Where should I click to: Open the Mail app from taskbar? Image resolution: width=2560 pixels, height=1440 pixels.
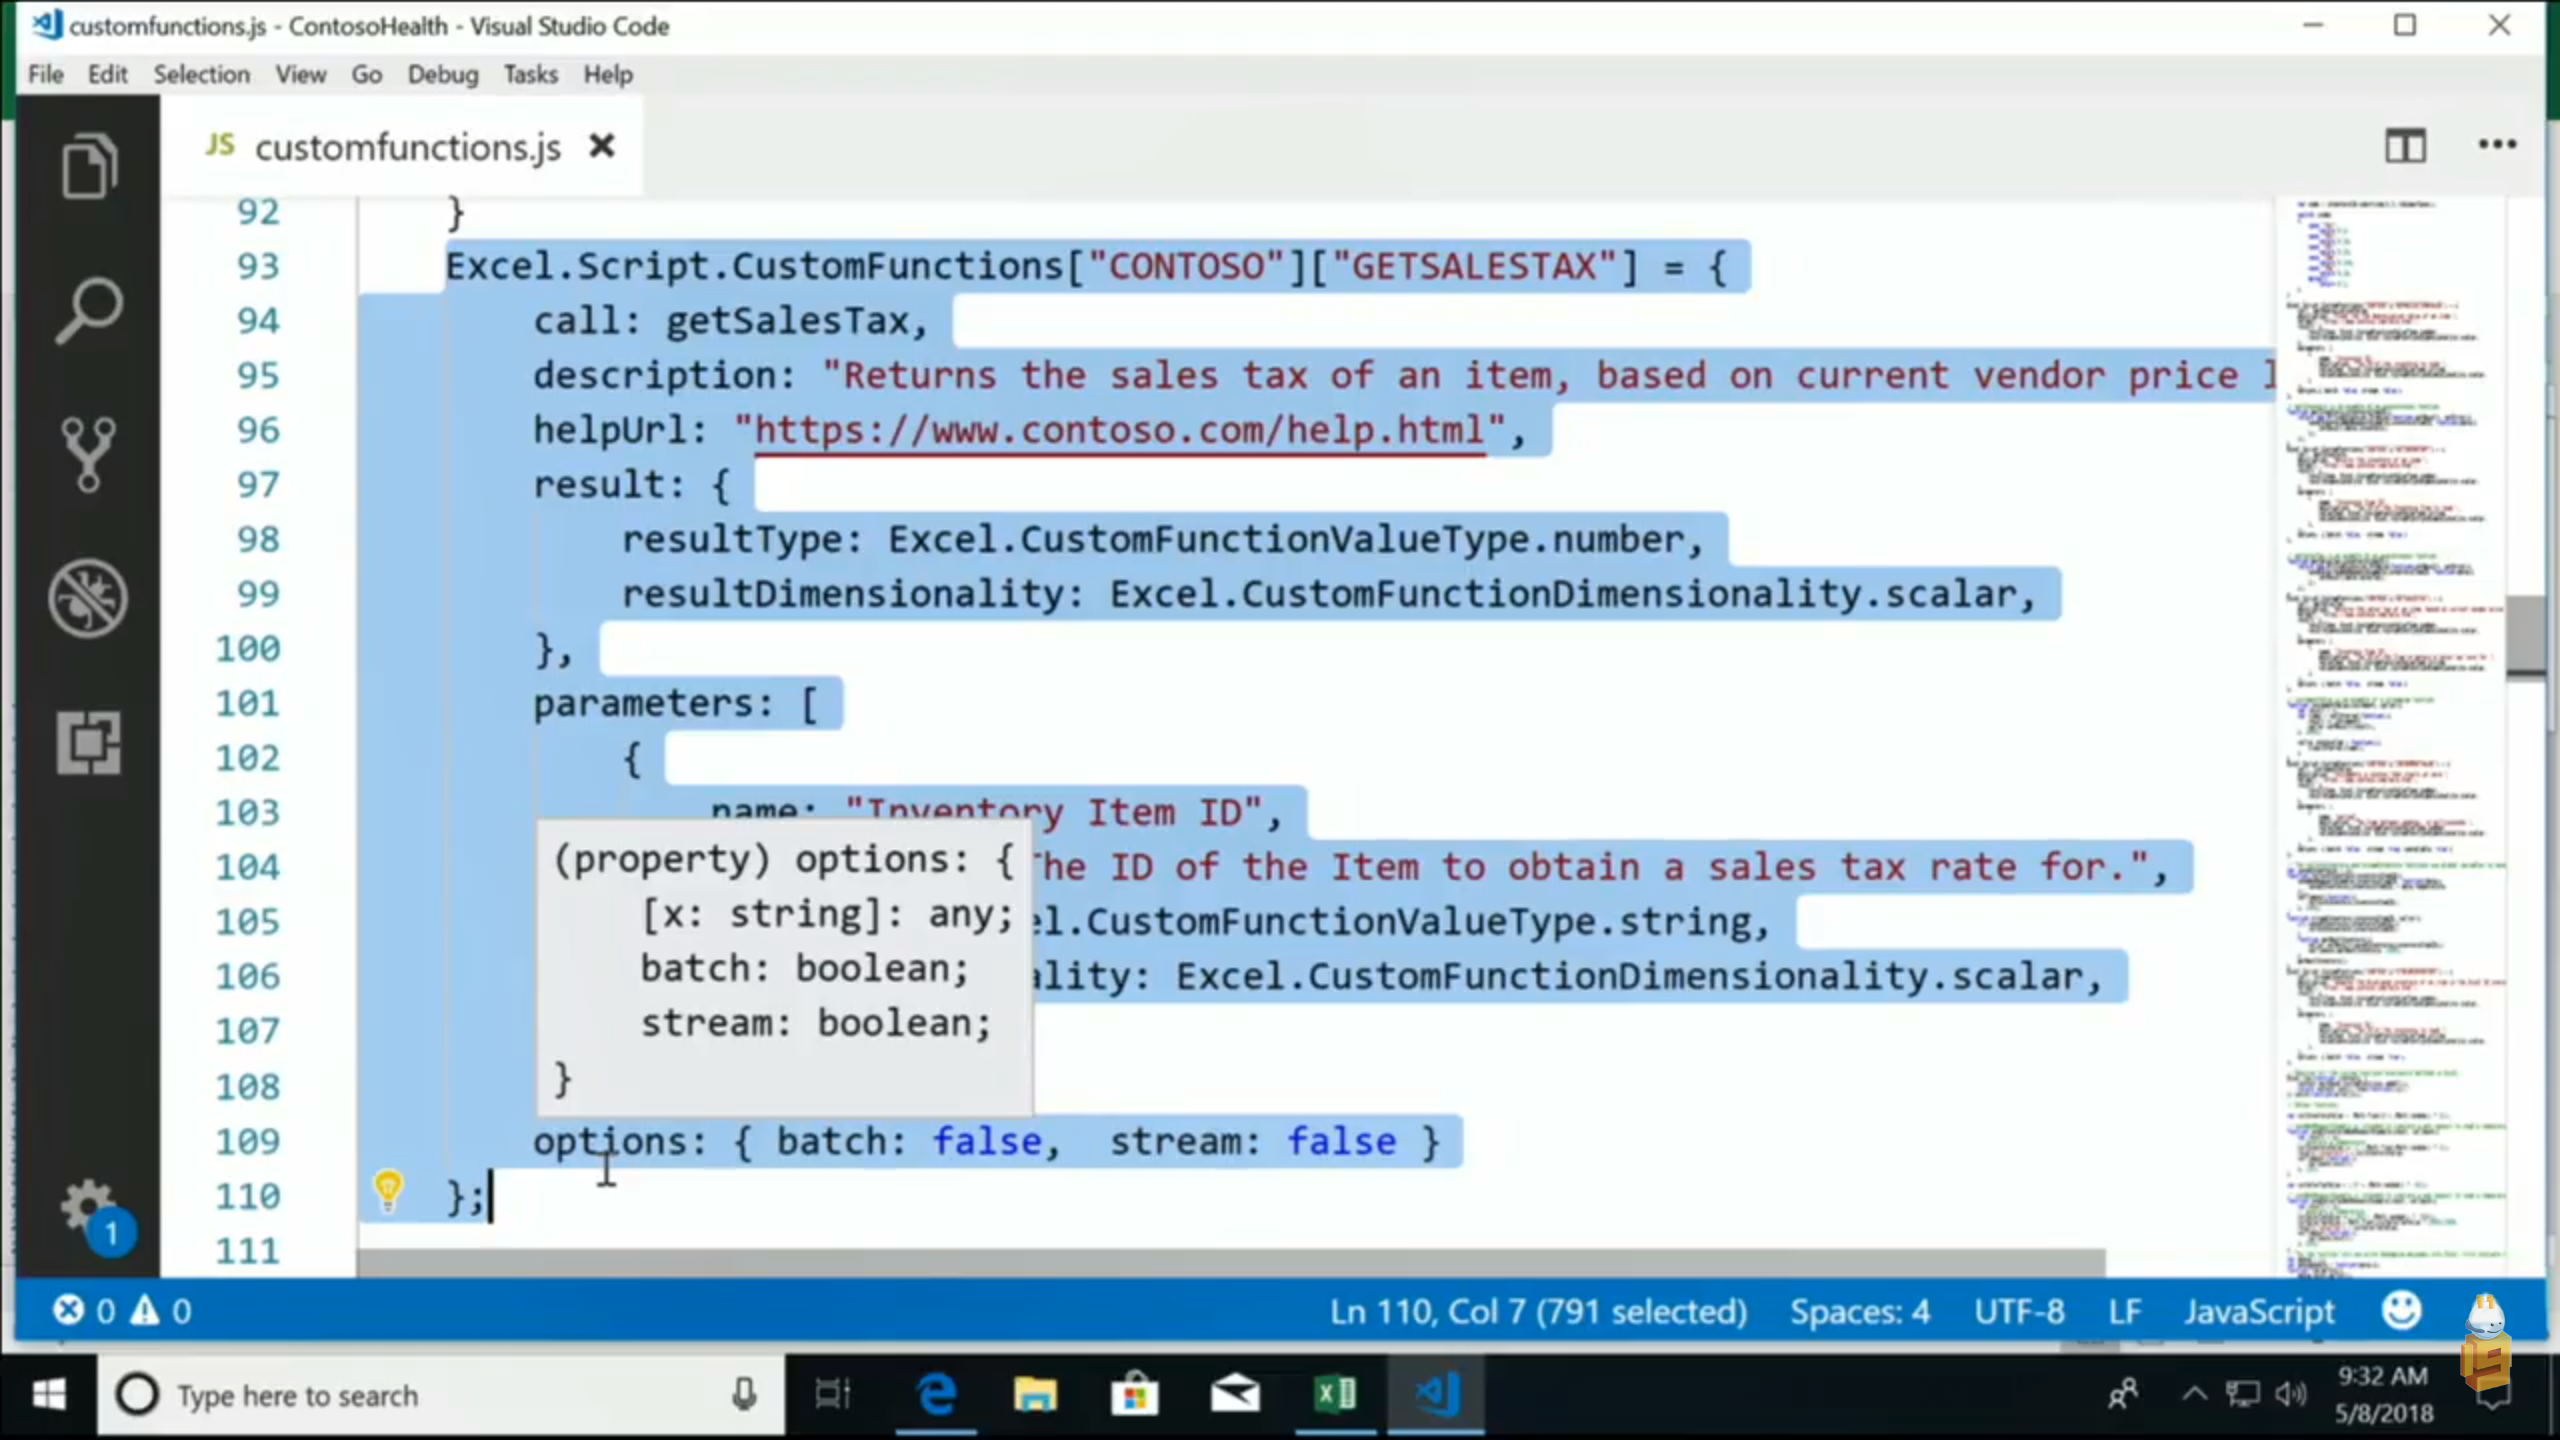1235,1395
